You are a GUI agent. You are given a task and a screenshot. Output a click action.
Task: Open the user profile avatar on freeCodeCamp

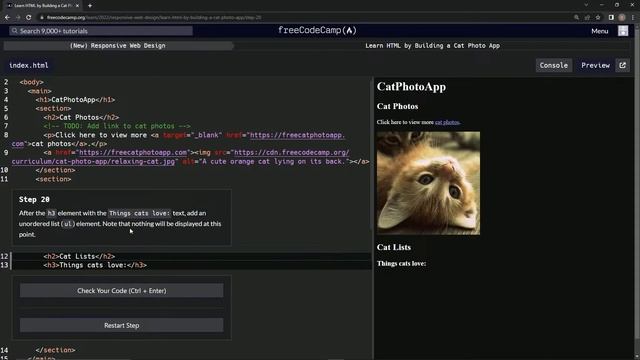pos(623,31)
